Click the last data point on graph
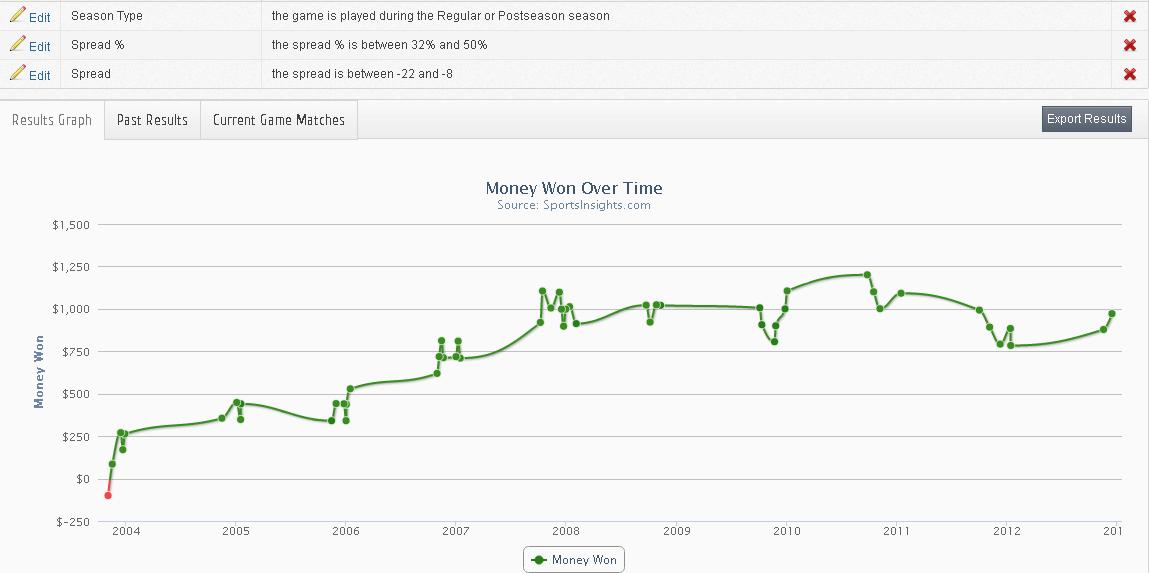1149x573 pixels. tap(1112, 314)
